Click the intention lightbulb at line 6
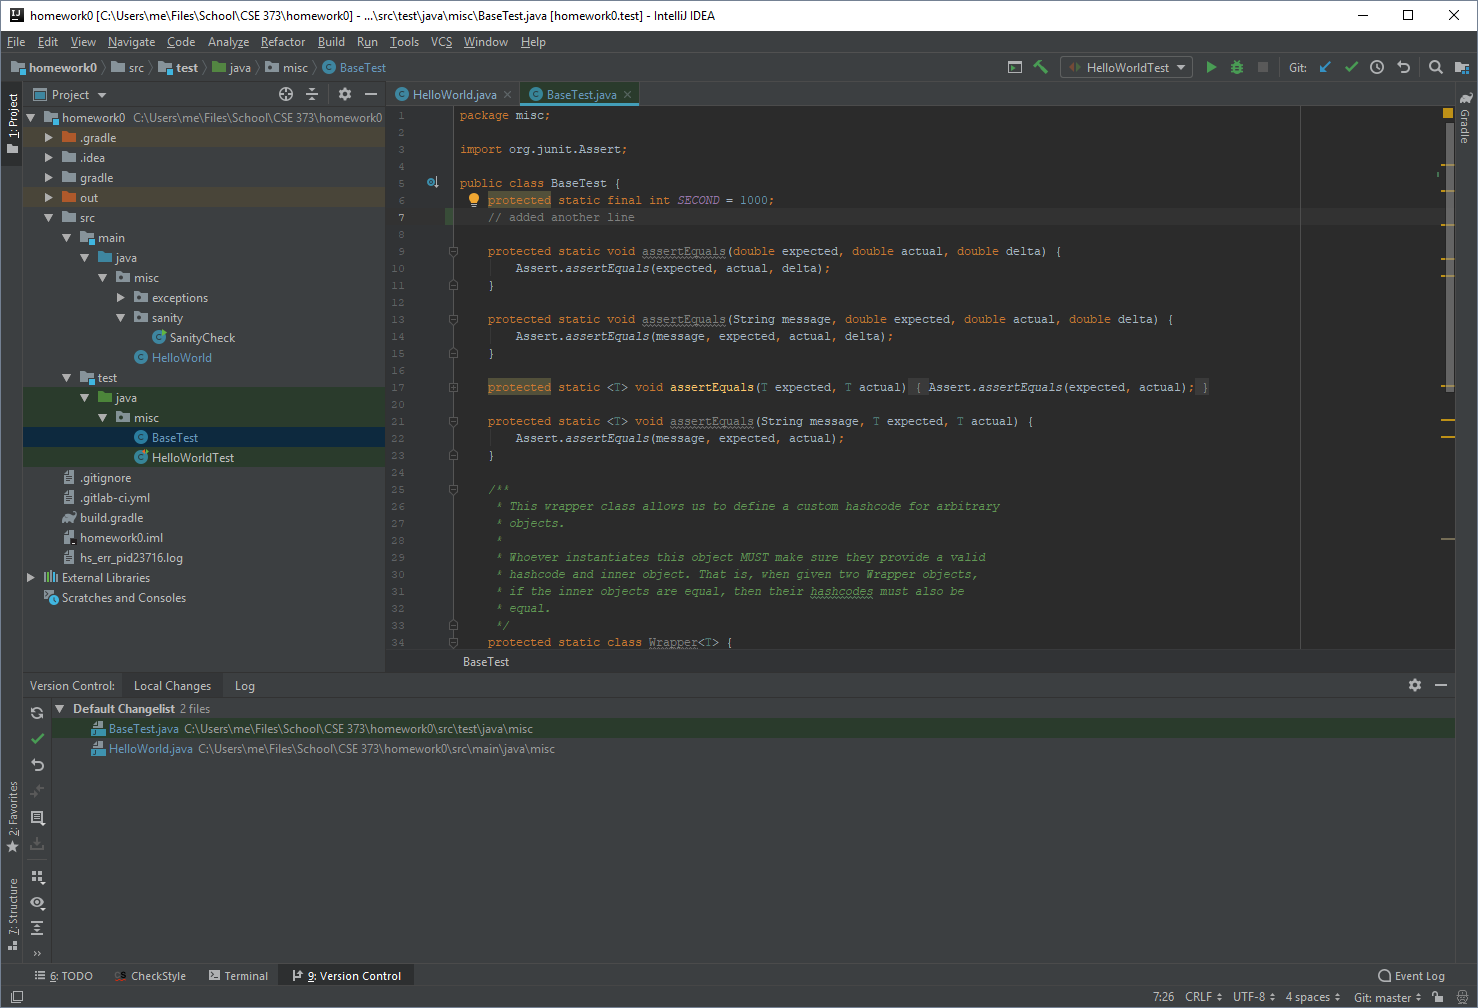The height and width of the screenshot is (1008, 1478). click(474, 199)
